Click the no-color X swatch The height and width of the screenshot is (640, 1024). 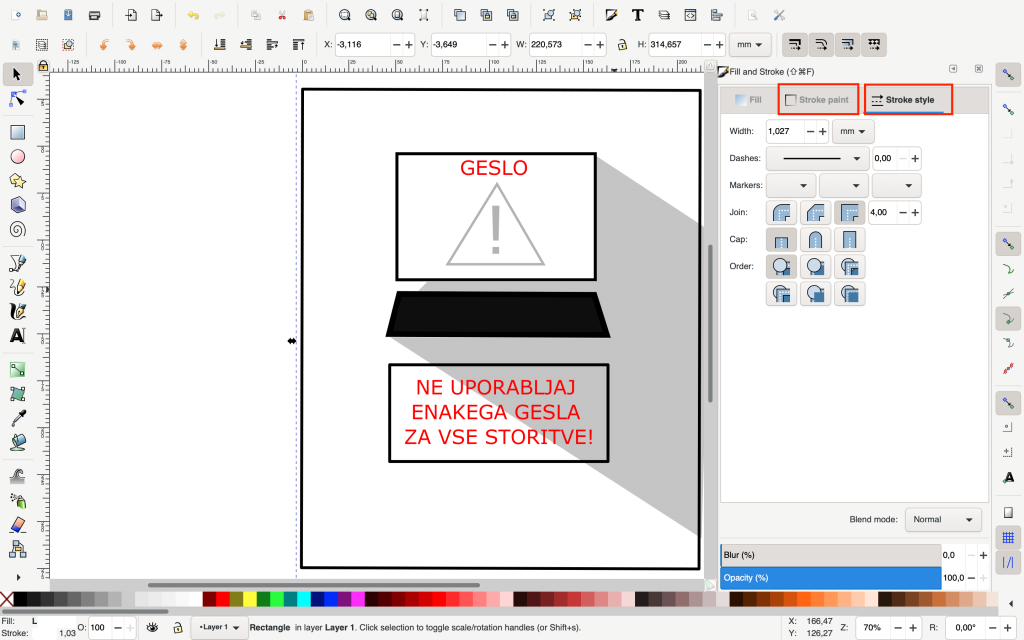point(6,599)
